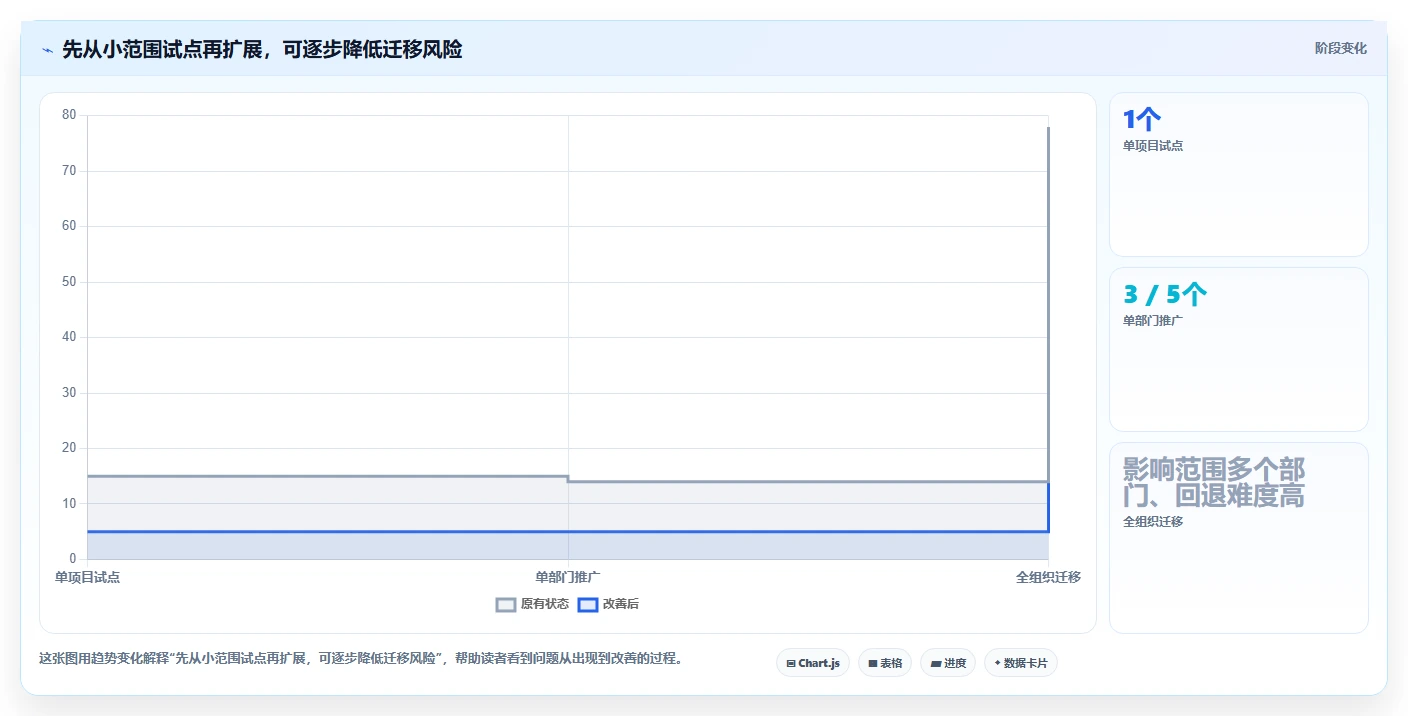Click star icon inside 数据卡片 chip

point(997,663)
